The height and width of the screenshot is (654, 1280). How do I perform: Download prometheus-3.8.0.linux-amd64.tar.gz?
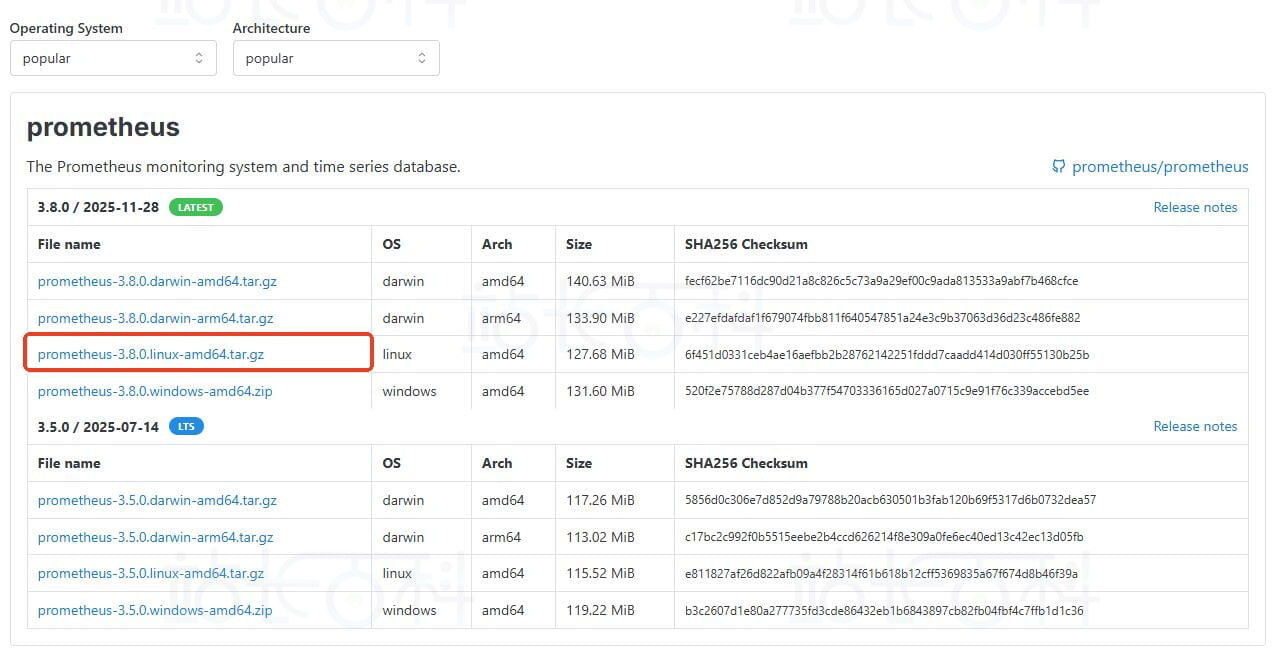(151, 354)
